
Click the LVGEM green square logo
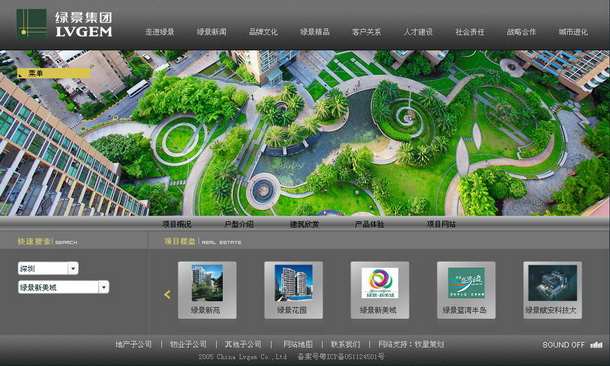[x=32, y=24]
